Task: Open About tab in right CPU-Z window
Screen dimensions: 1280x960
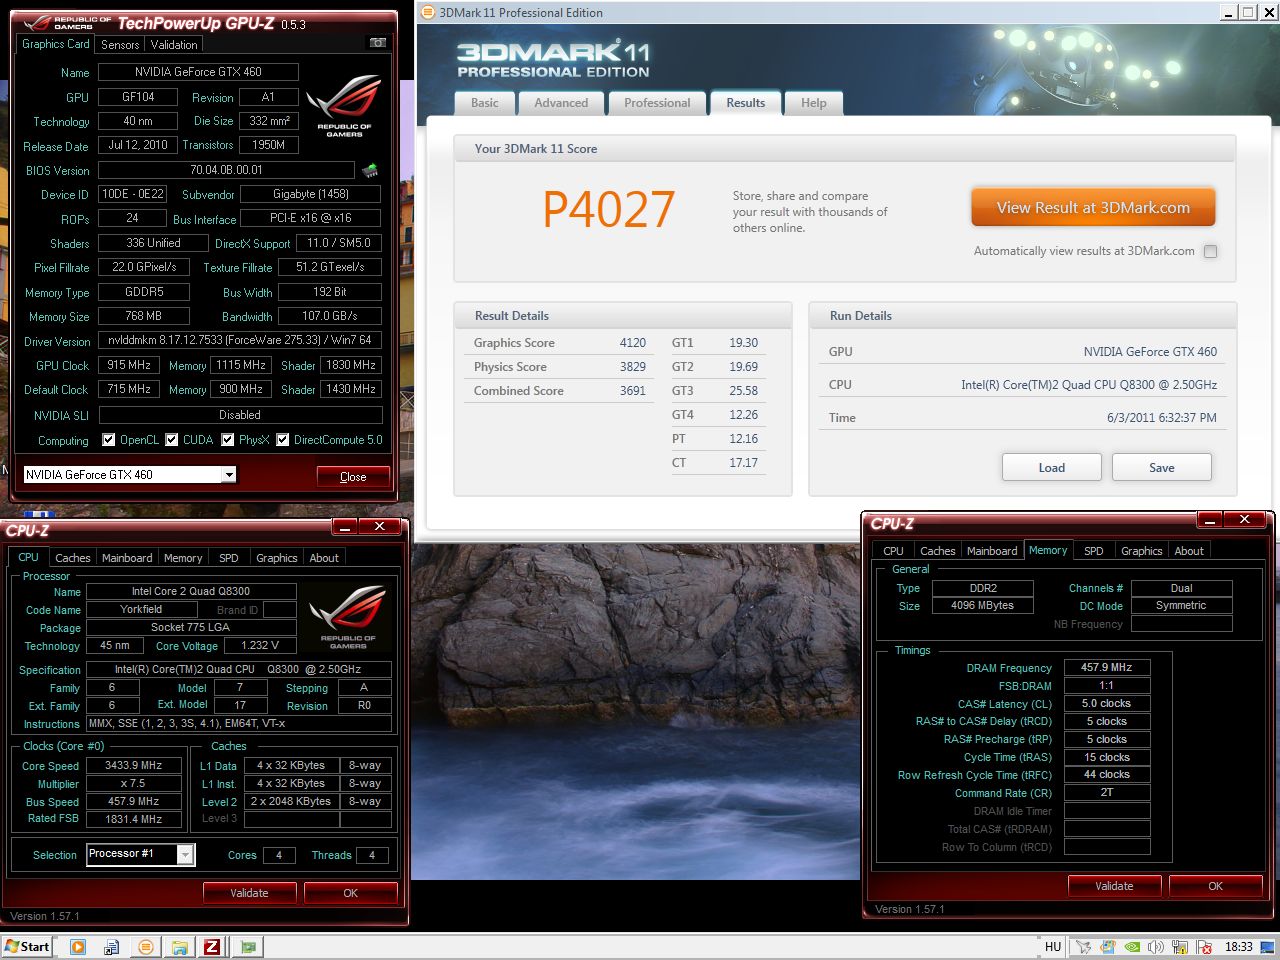Action: tap(1189, 551)
